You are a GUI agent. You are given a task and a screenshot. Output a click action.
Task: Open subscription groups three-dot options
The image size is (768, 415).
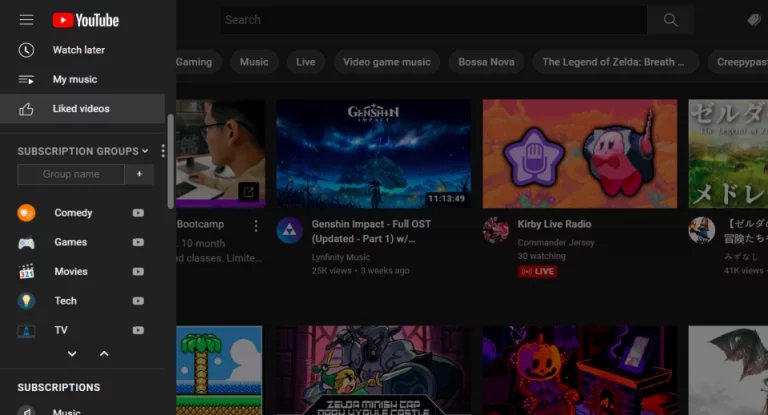coord(163,151)
